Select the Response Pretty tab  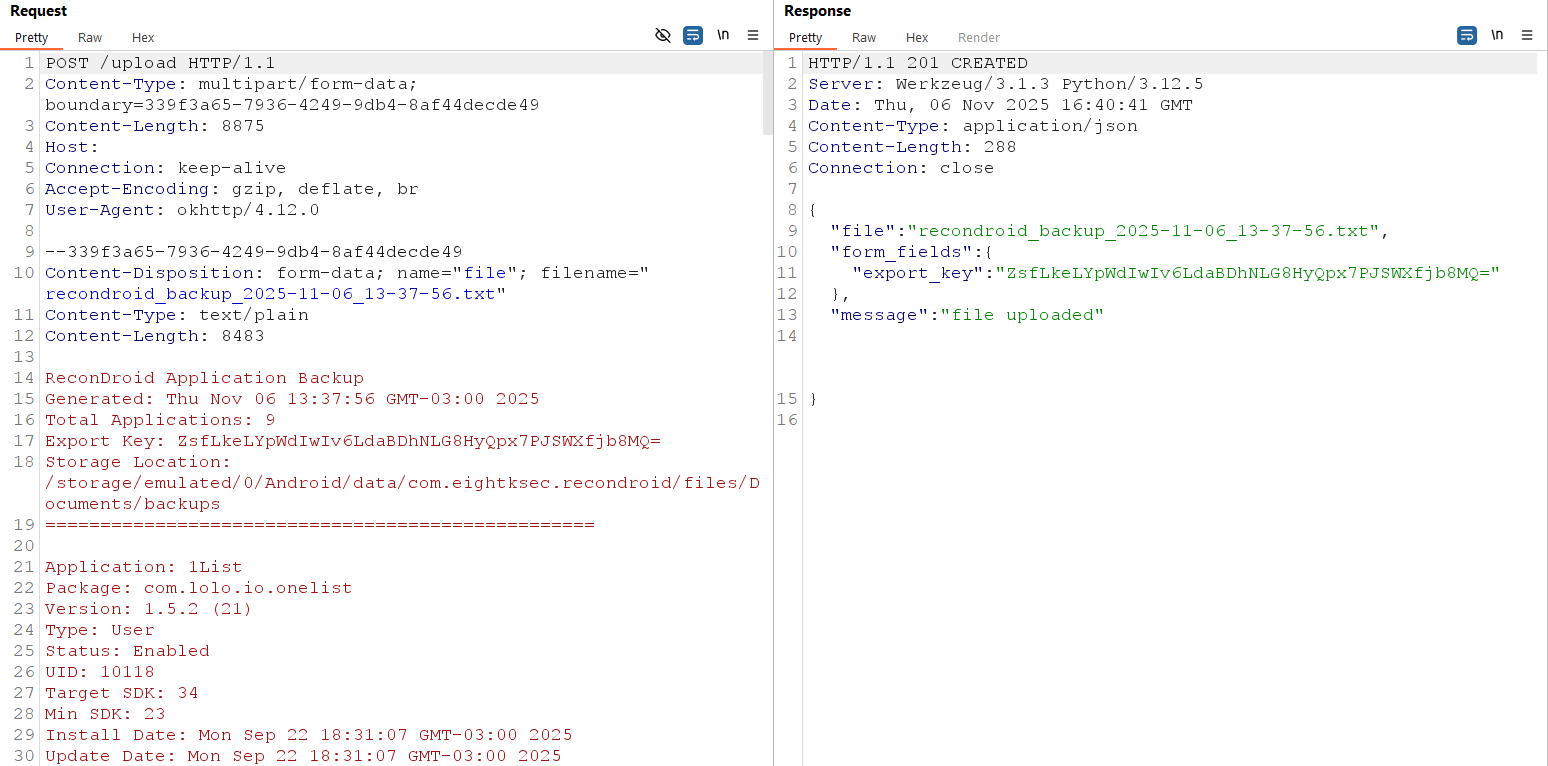tap(806, 38)
